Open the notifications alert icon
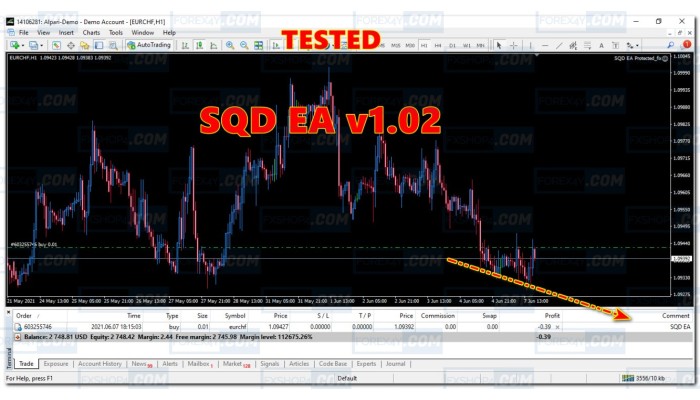The width and height of the screenshot is (700, 400). [x=687, y=44]
